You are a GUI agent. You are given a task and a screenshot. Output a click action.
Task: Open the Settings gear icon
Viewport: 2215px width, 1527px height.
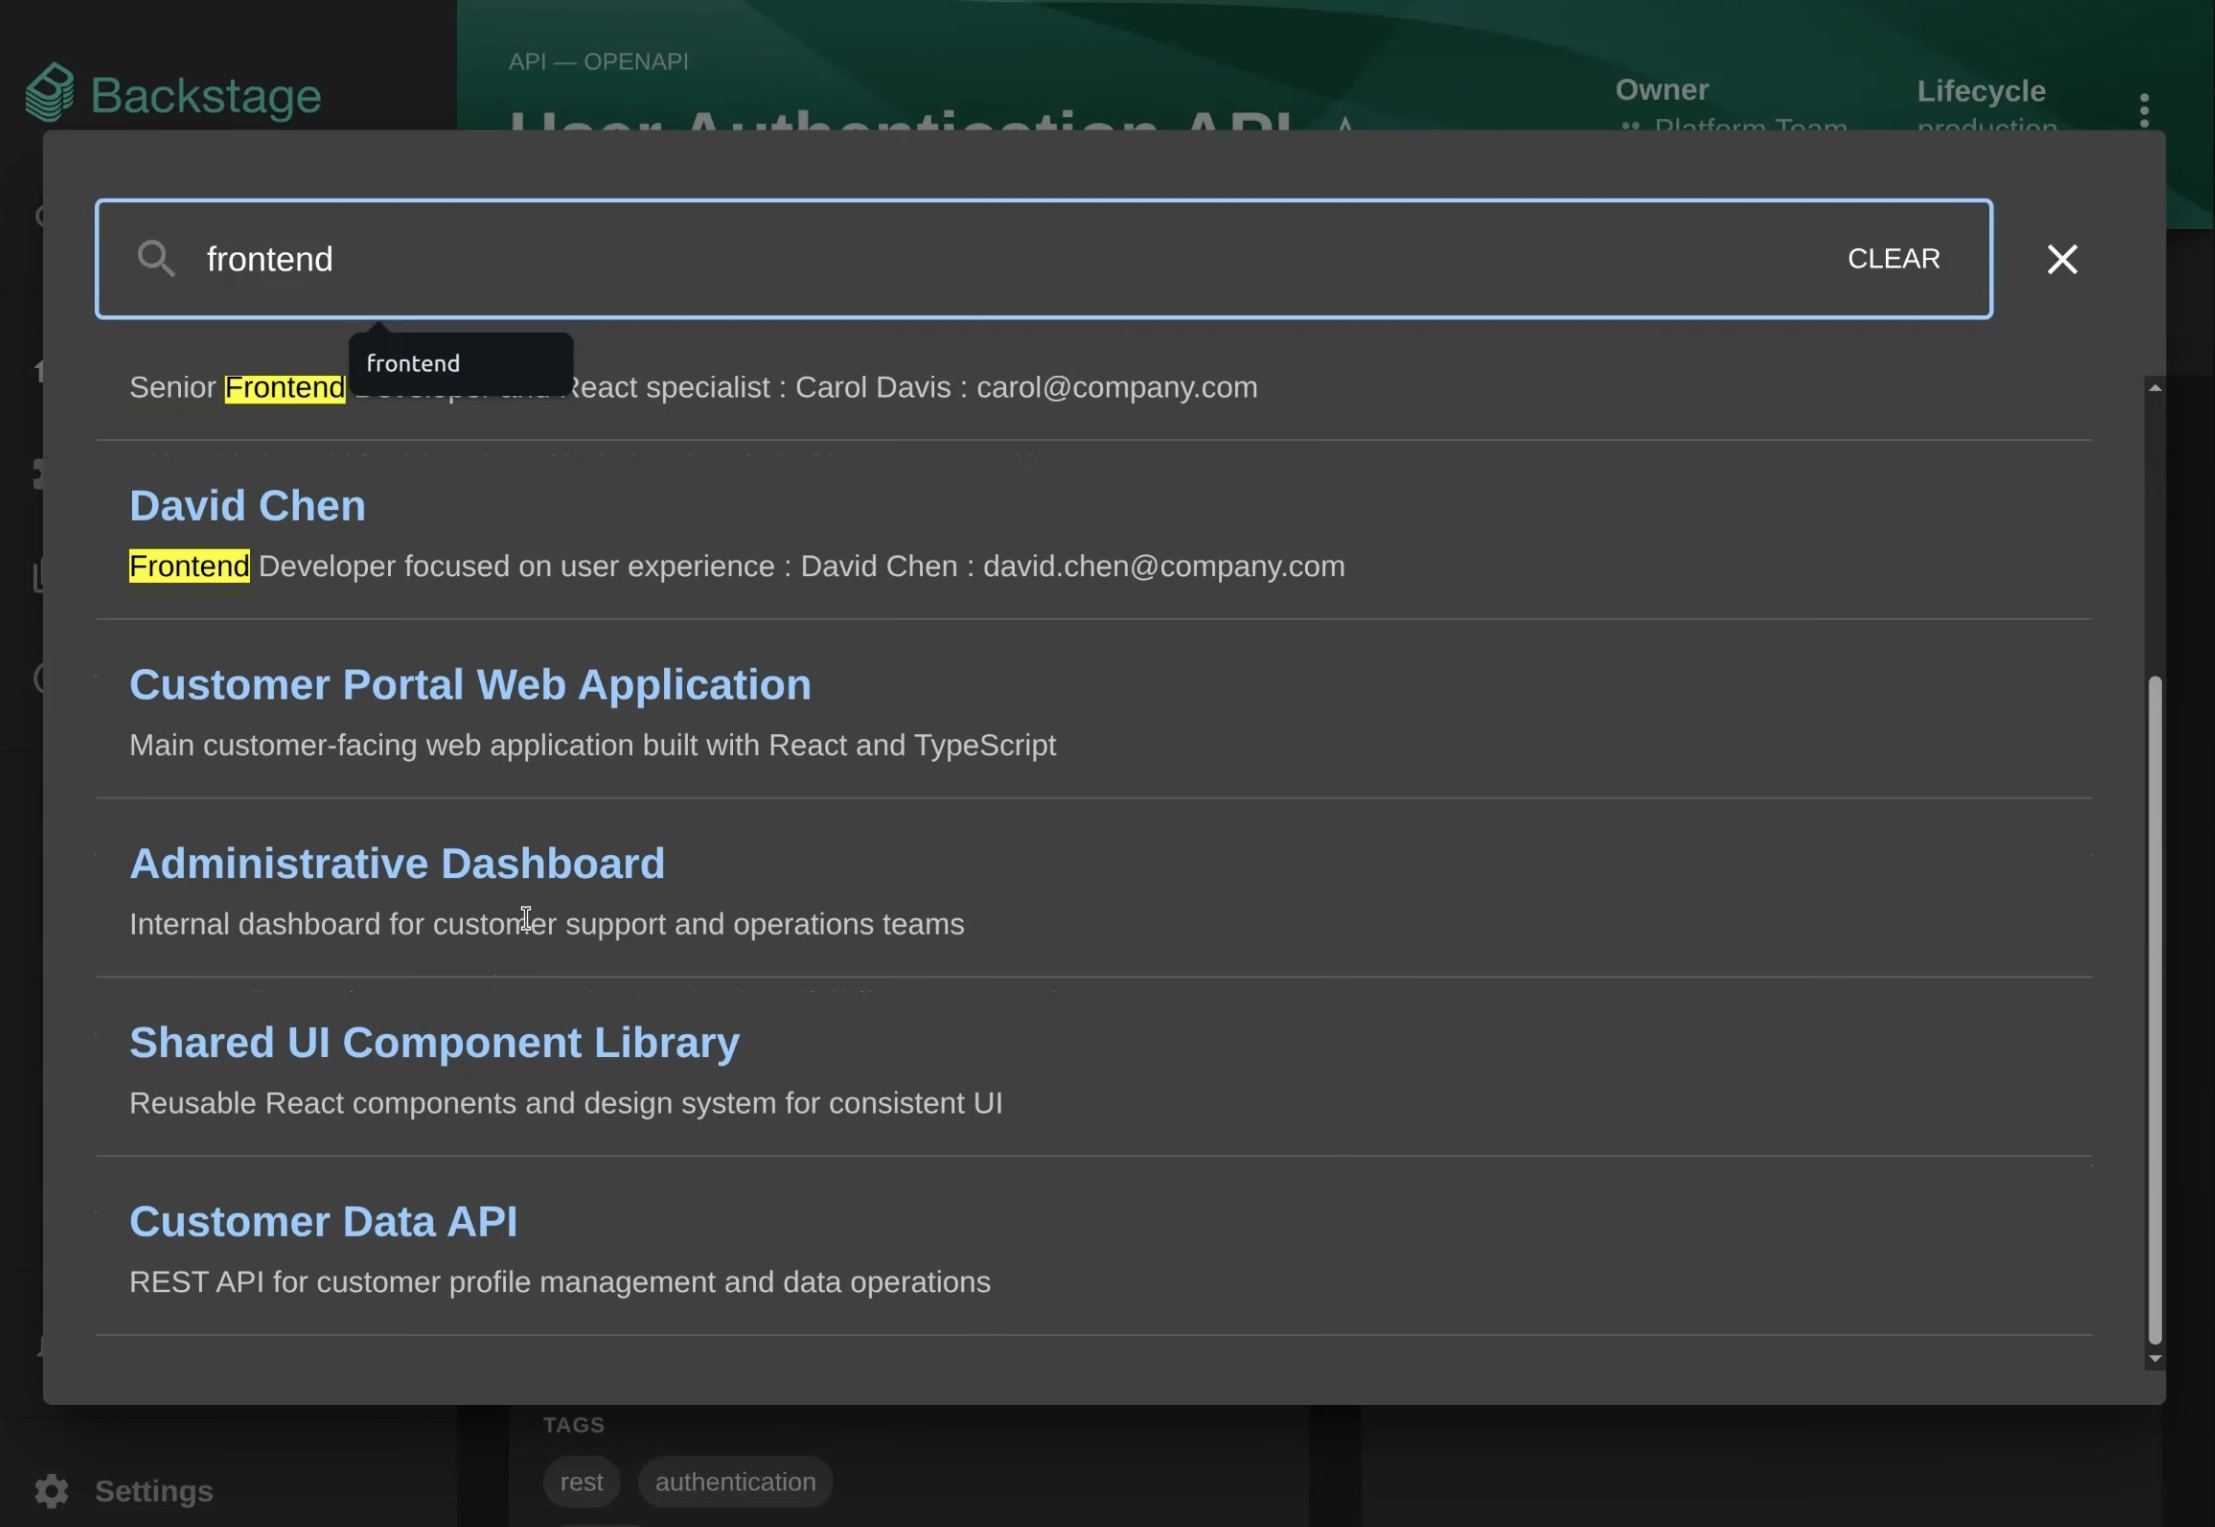[x=51, y=1491]
